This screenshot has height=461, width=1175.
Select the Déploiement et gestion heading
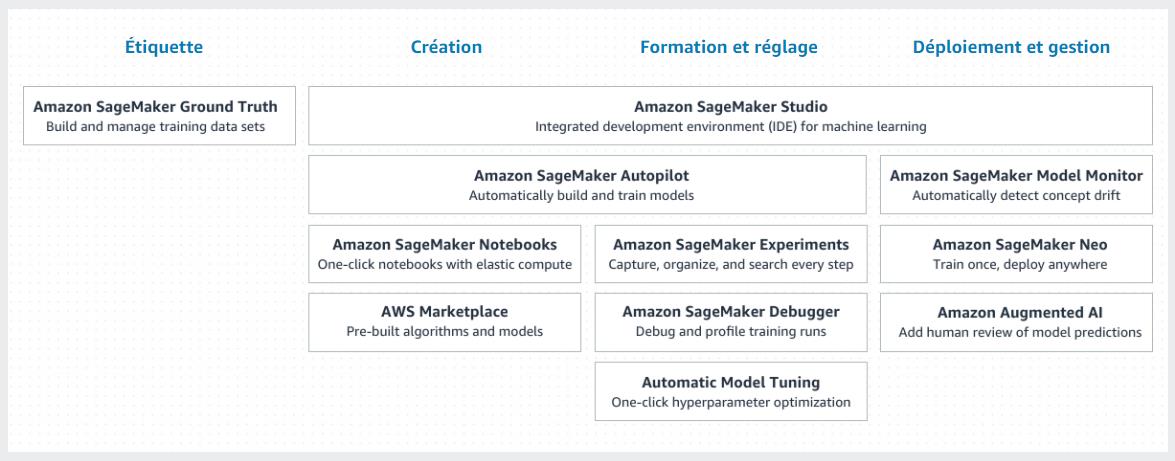pyautogui.click(x=1011, y=47)
